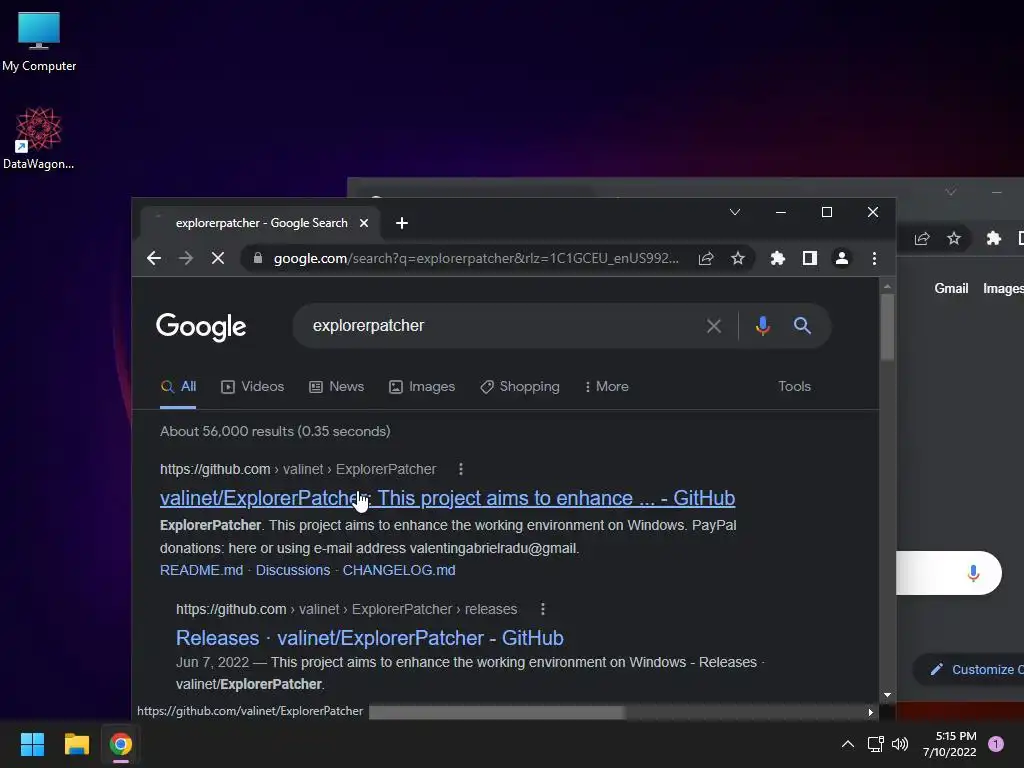
Task: Click horizontal scrollbar right arrow
Action: point(871,712)
